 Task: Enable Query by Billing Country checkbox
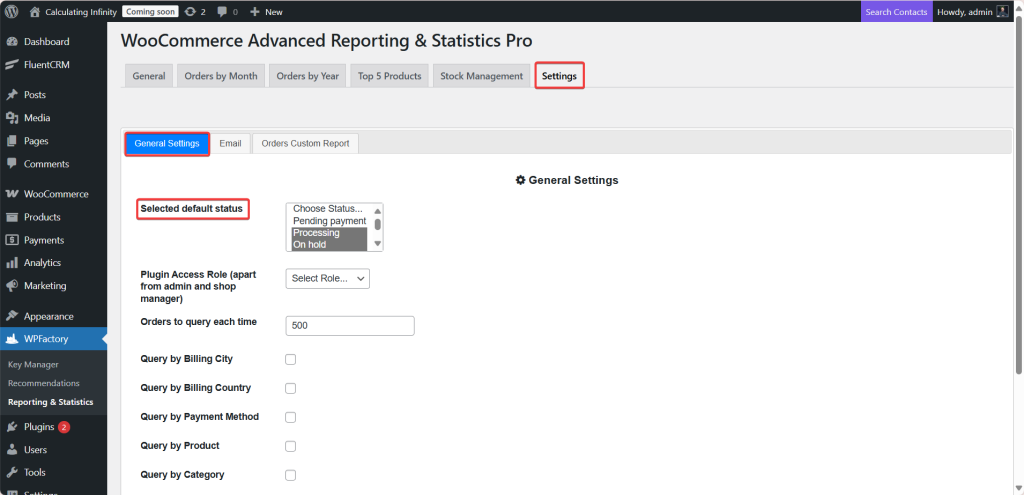pyautogui.click(x=291, y=388)
